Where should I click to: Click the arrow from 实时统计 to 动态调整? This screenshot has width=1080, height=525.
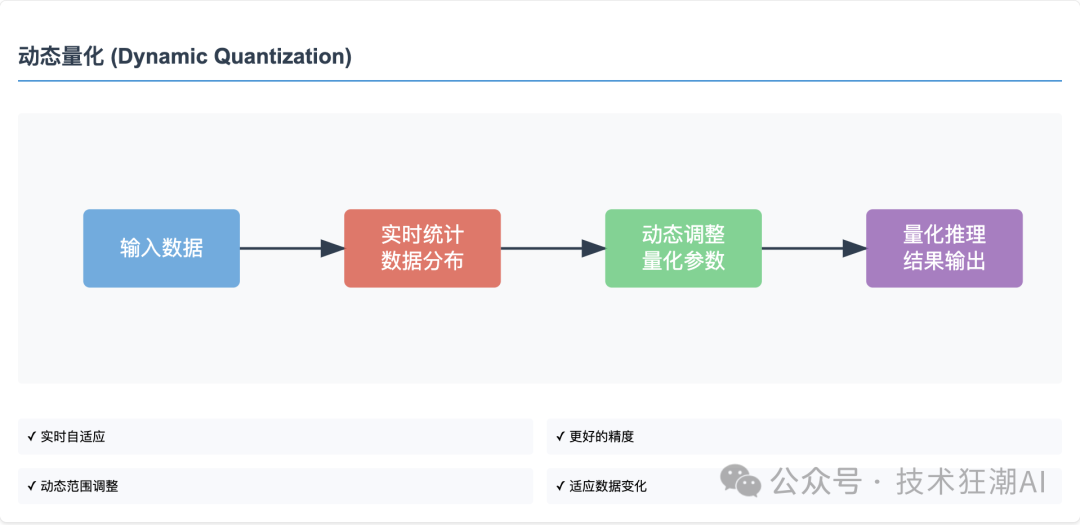[553, 248]
